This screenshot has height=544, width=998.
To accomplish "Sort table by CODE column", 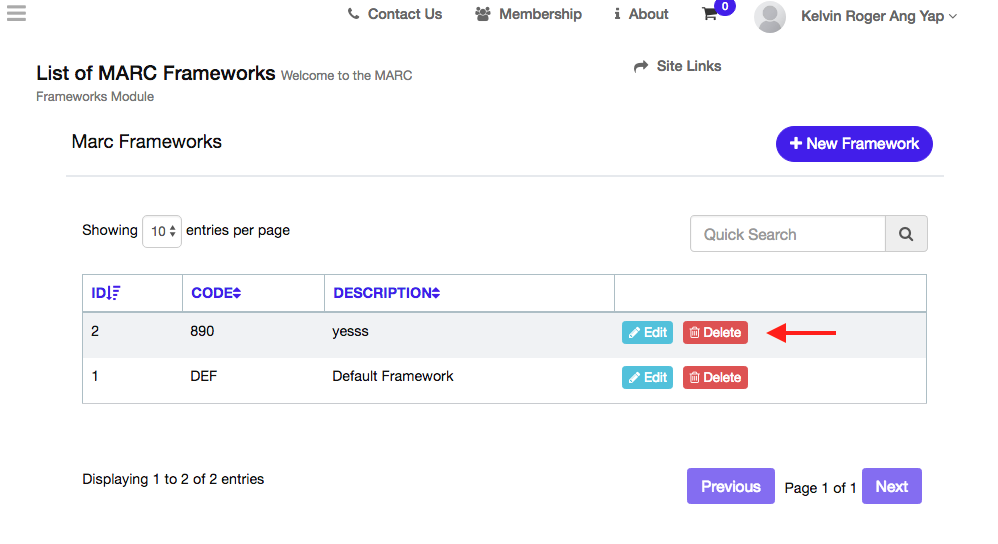I will coord(216,293).
